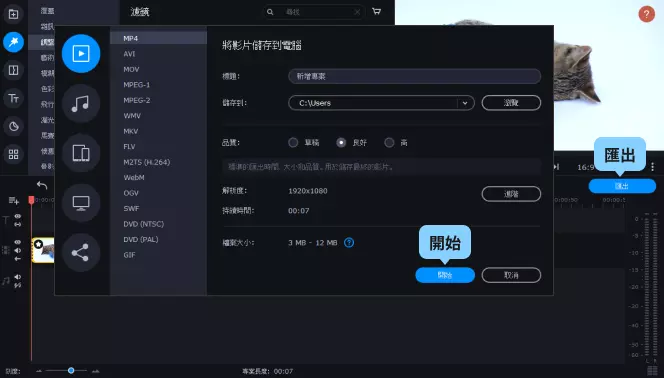Choose GIF format
Screen dimensions: 664x378
158,255
